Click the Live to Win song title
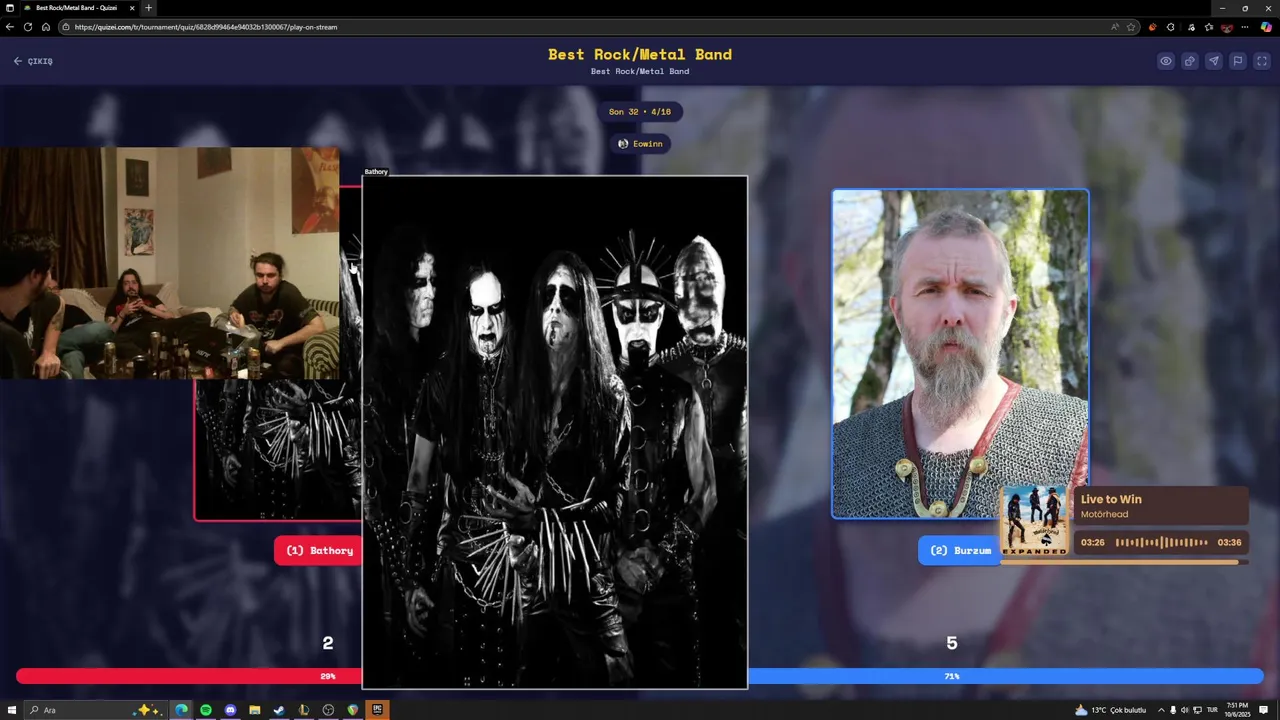This screenshot has width=1280, height=720. click(x=1111, y=499)
